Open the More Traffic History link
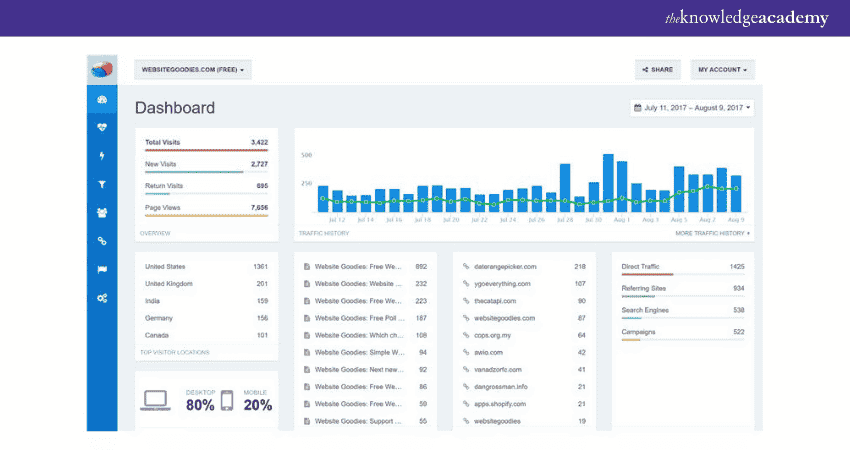The height and width of the screenshot is (450, 850). click(x=711, y=233)
